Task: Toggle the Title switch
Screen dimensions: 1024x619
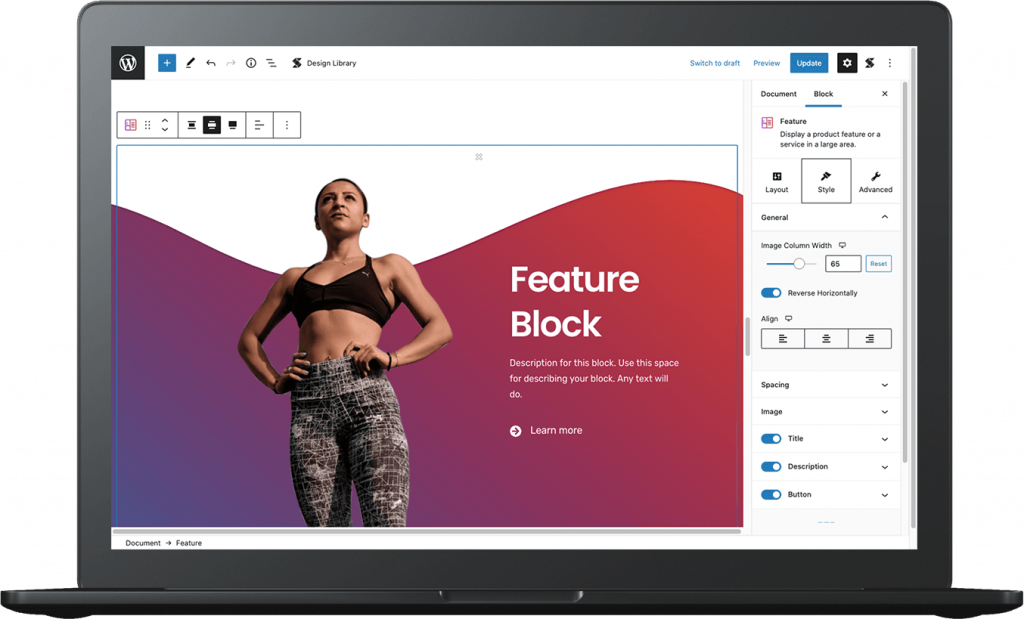Action: [771, 439]
